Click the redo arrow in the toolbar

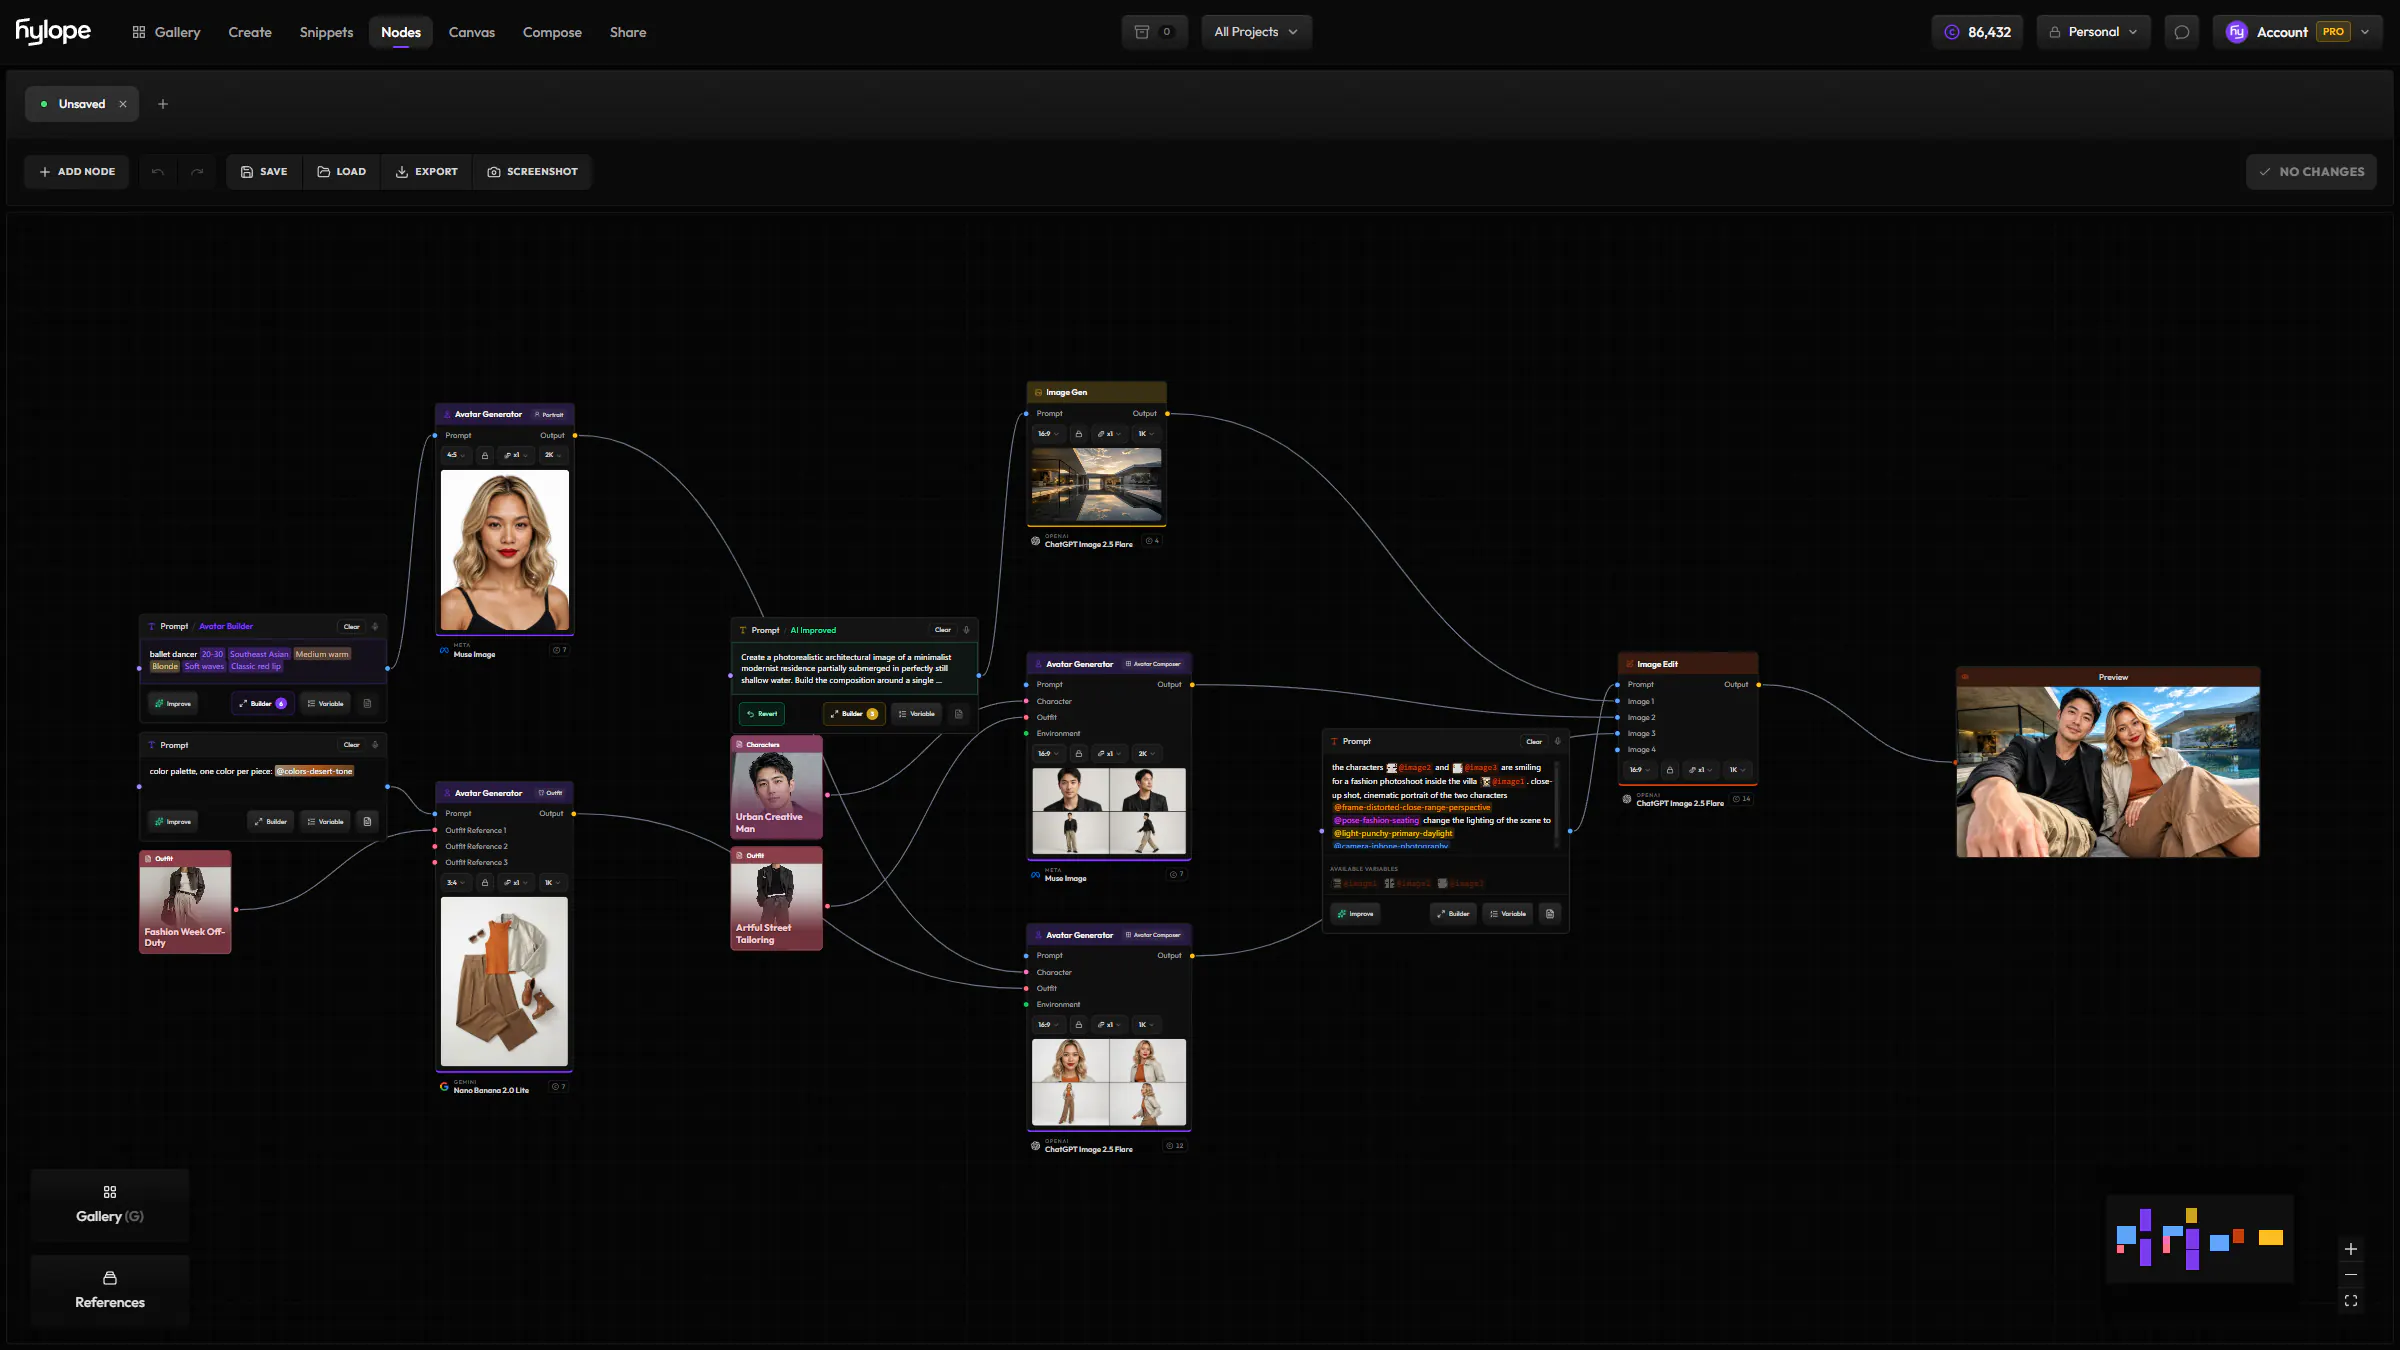click(197, 172)
